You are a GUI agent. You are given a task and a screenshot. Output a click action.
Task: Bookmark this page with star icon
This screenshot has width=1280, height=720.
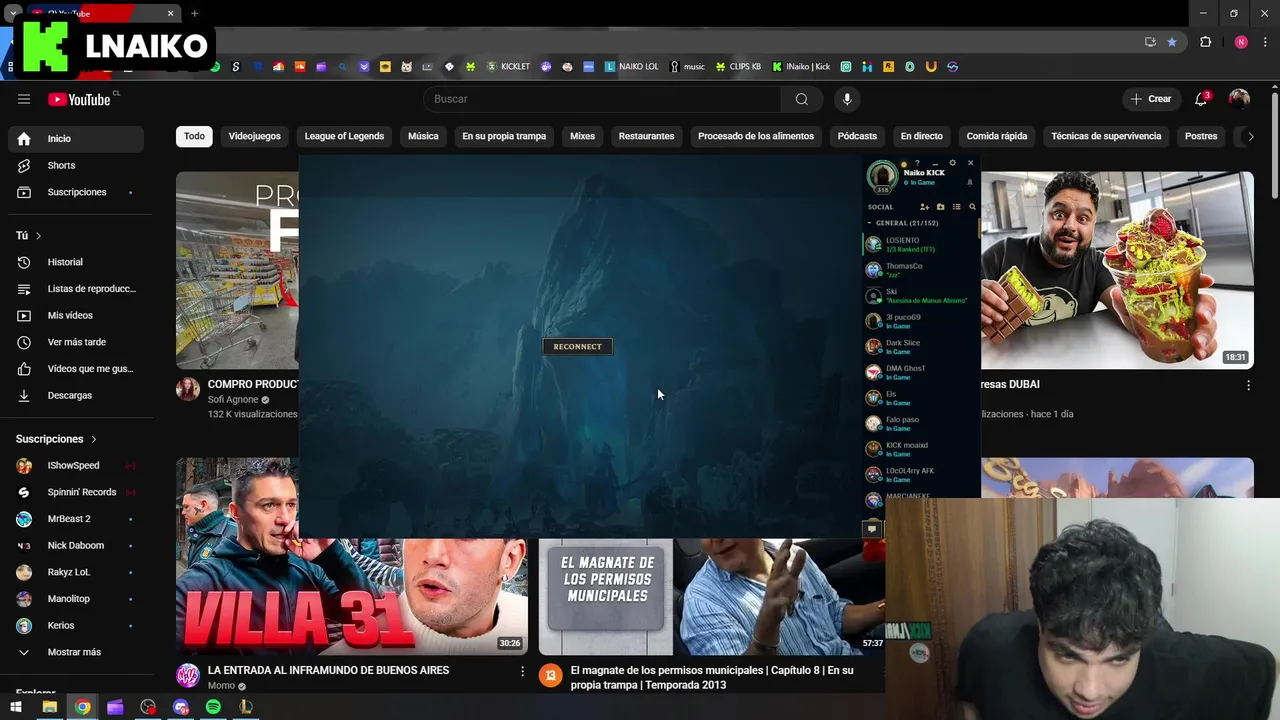point(1172,42)
